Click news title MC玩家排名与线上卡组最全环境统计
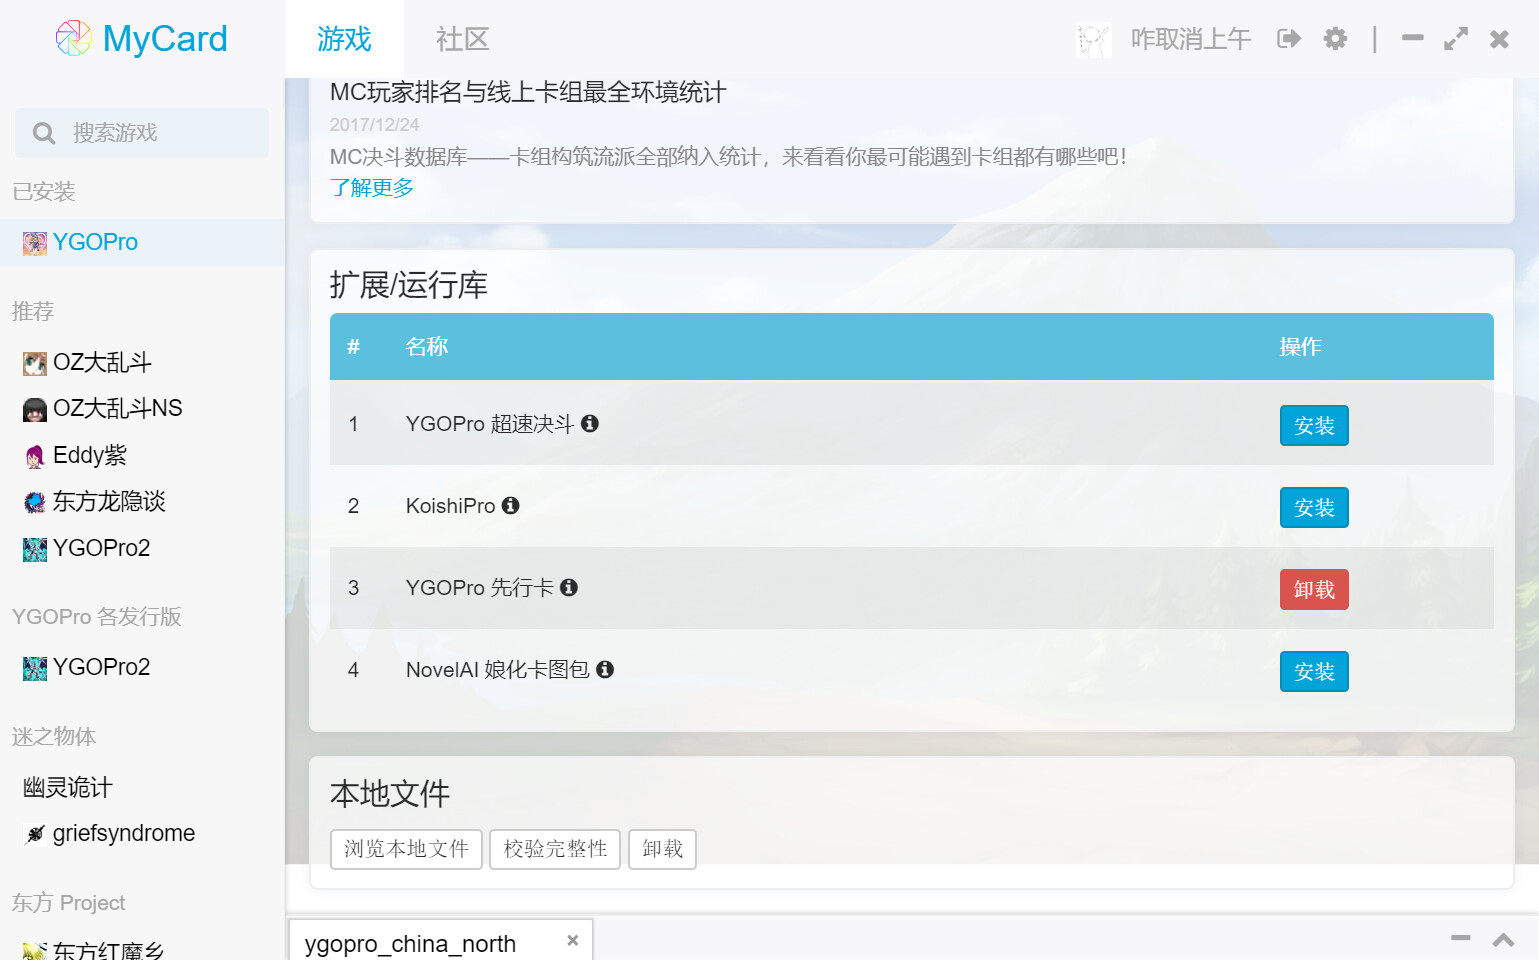1539x960 pixels. [528, 92]
